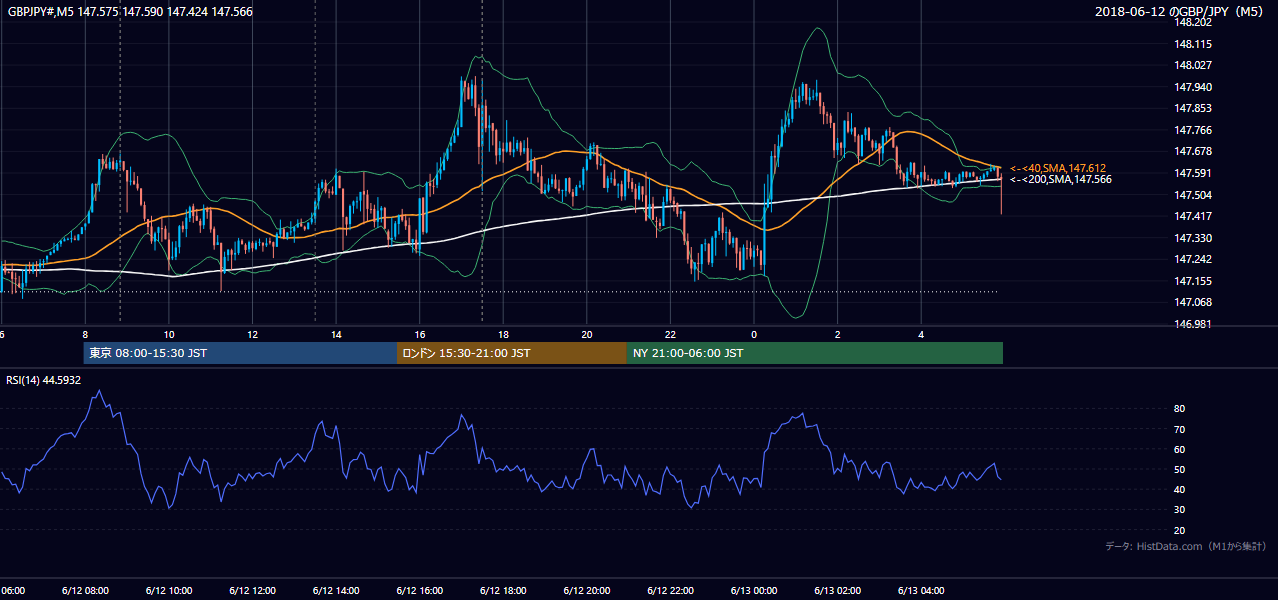This screenshot has width=1278, height=600.
Task: Click hour label 18 on chart time axis
Action: click(503, 334)
